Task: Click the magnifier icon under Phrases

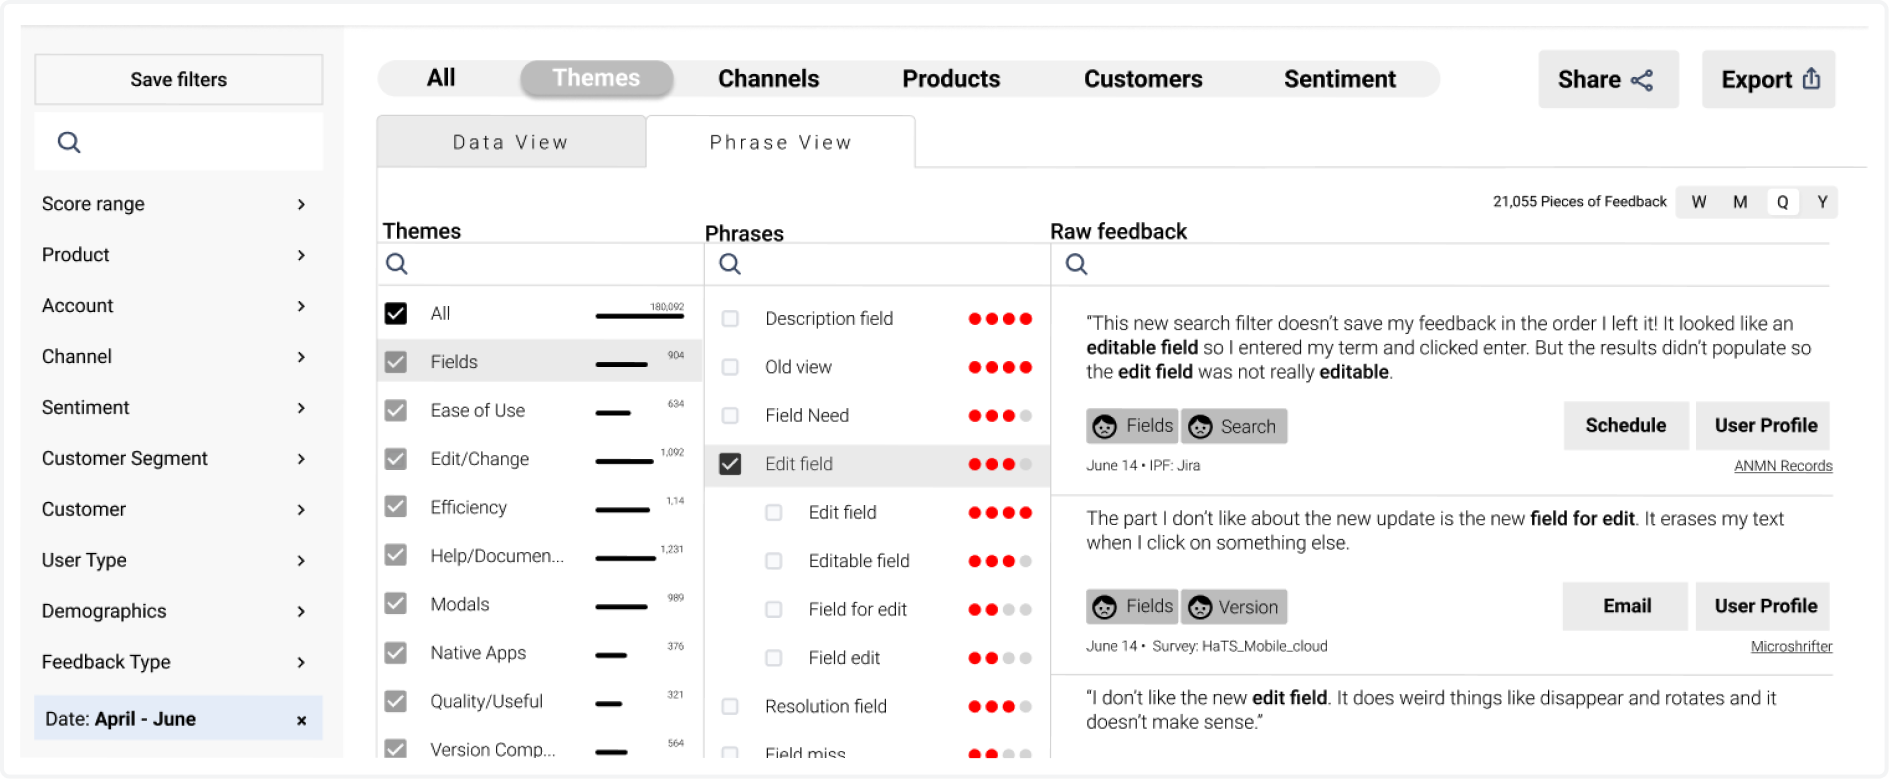Action: [730, 264]
